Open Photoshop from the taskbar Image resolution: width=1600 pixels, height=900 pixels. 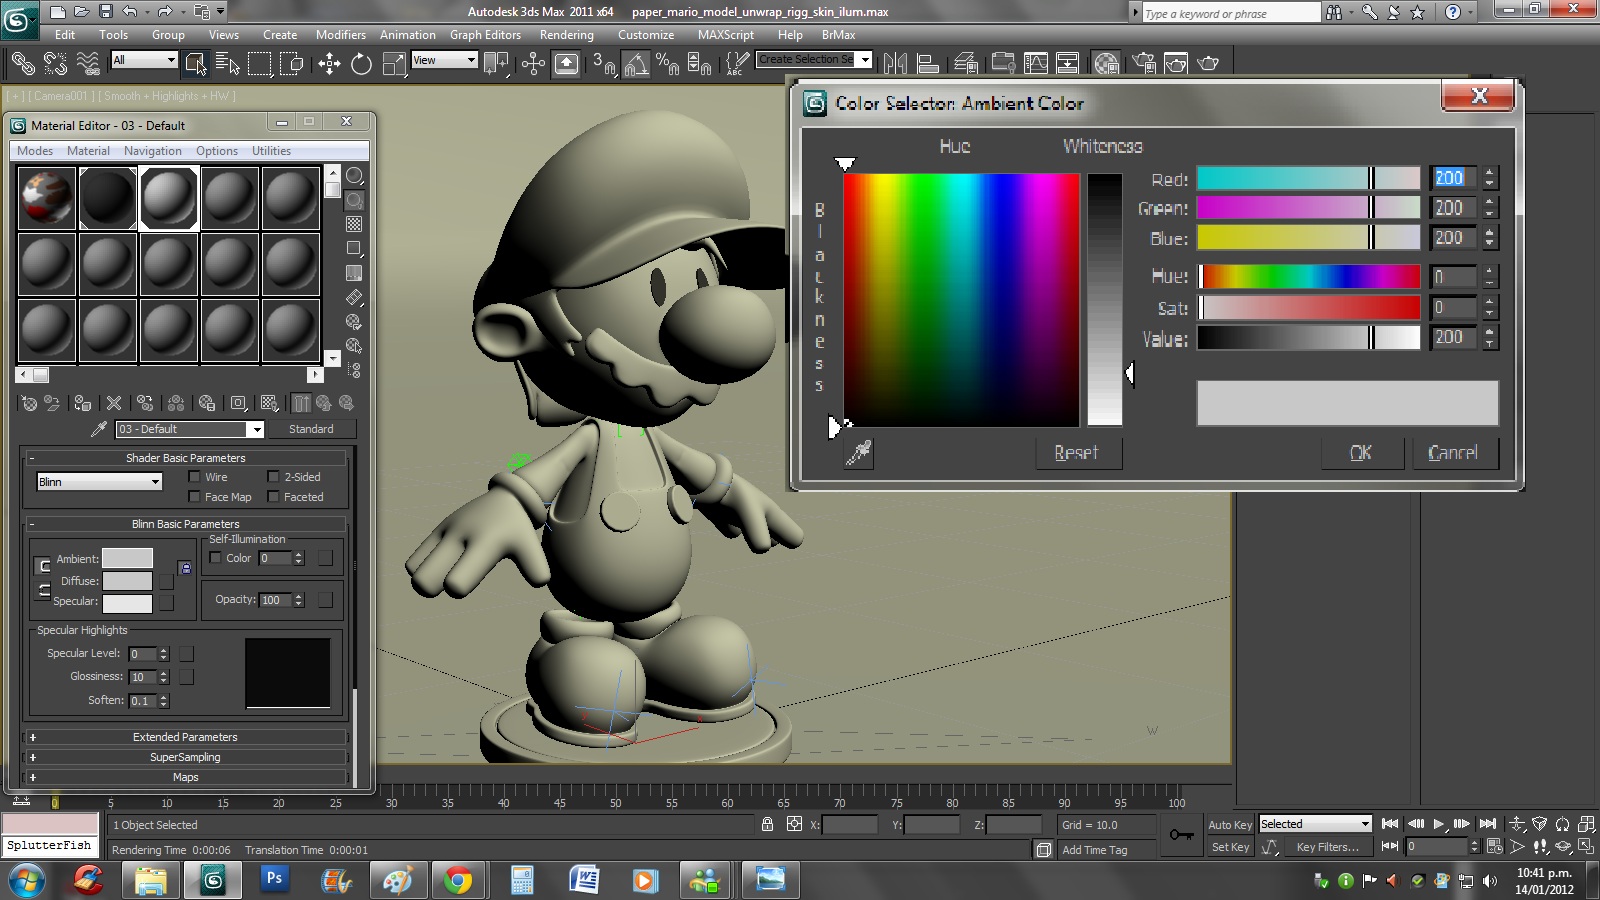(274, 880)
